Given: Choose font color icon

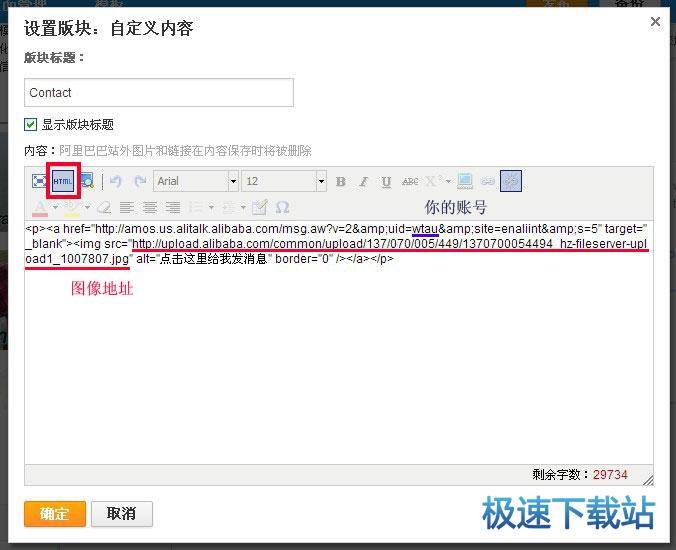Looking at the screenshot, I should pyautogui.click(x=40, y=208).
